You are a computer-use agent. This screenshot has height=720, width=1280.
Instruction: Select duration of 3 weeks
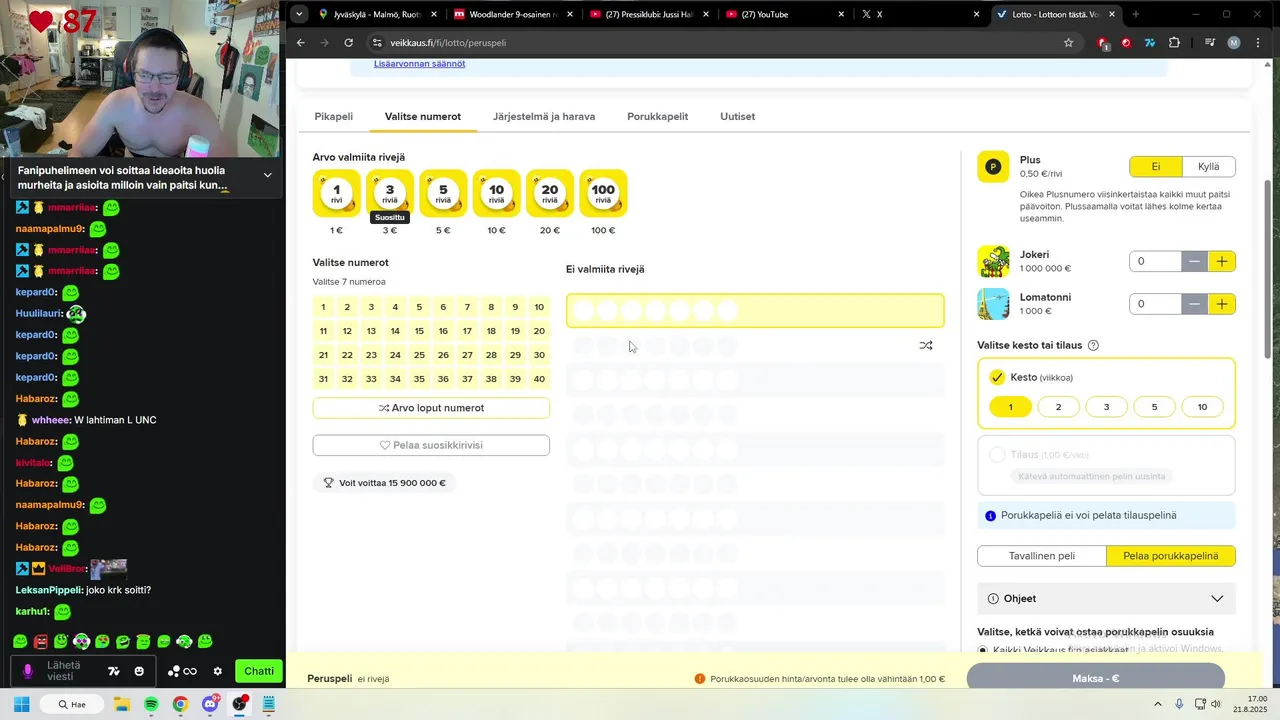pyautogui.click(x=1106, y=407)
